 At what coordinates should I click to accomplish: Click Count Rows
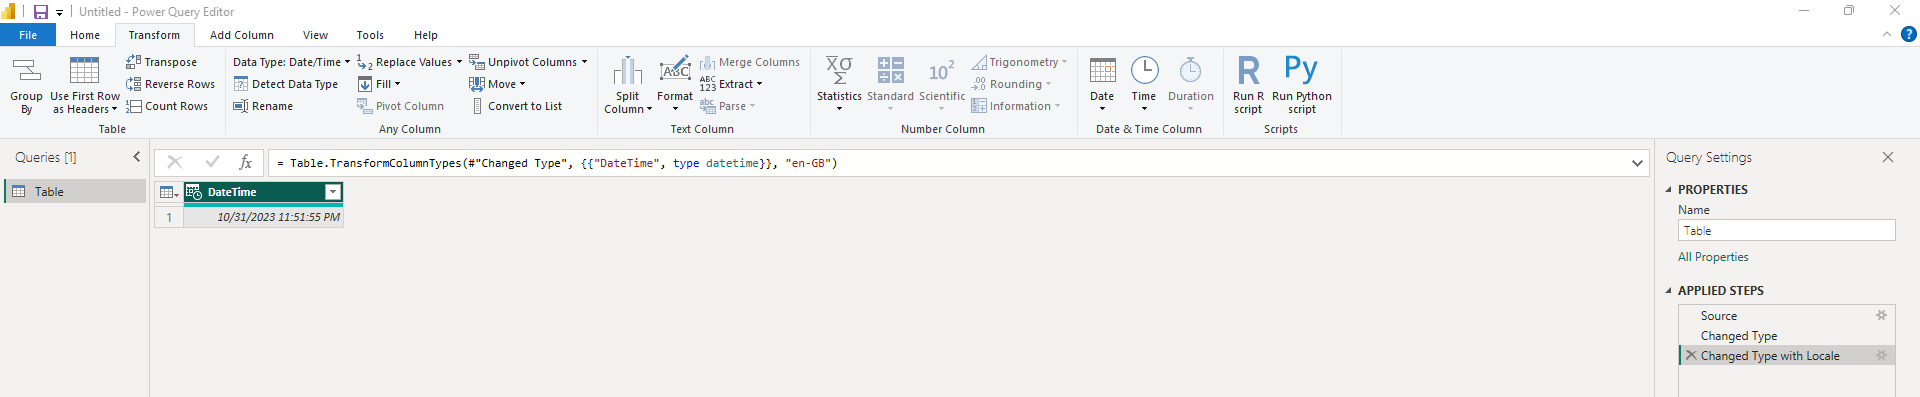pos(166,106)
